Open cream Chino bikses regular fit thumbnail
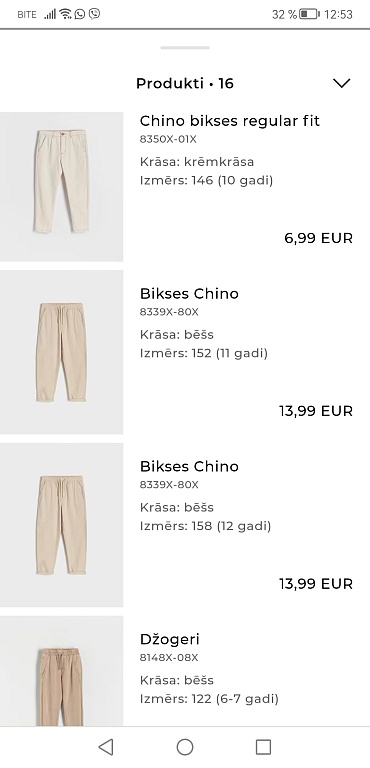Viewport: 370px width, 768px height. click(61, 187)
